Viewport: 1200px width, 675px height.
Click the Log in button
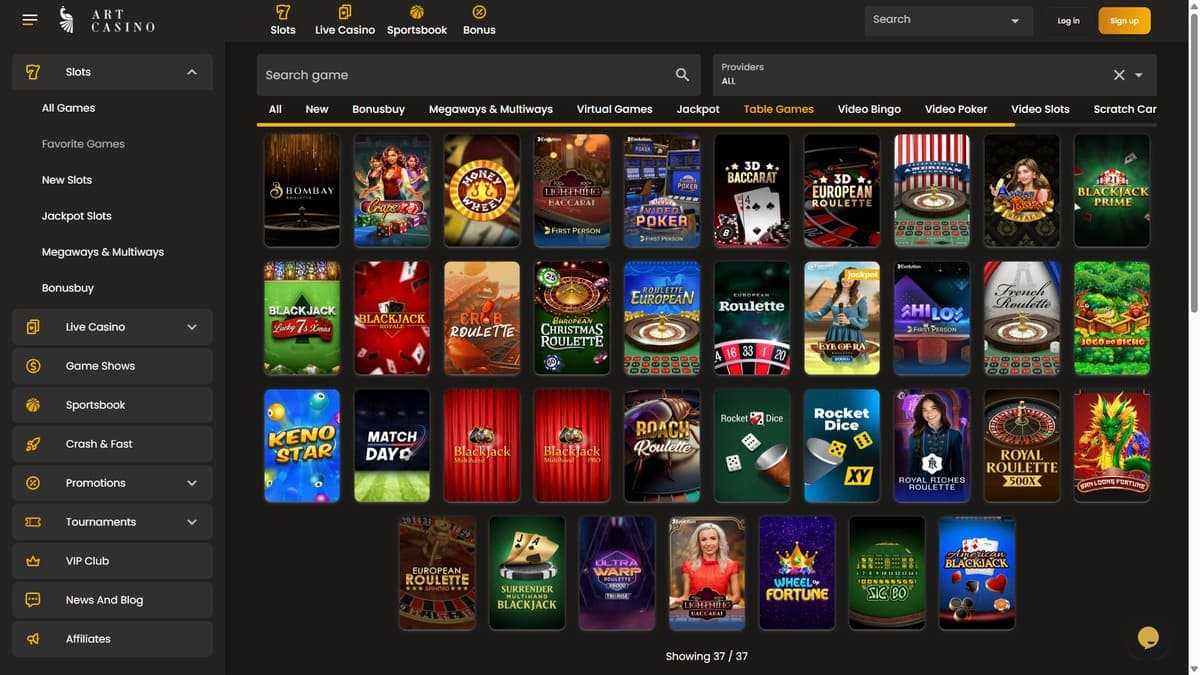[x=1069, y=21]
